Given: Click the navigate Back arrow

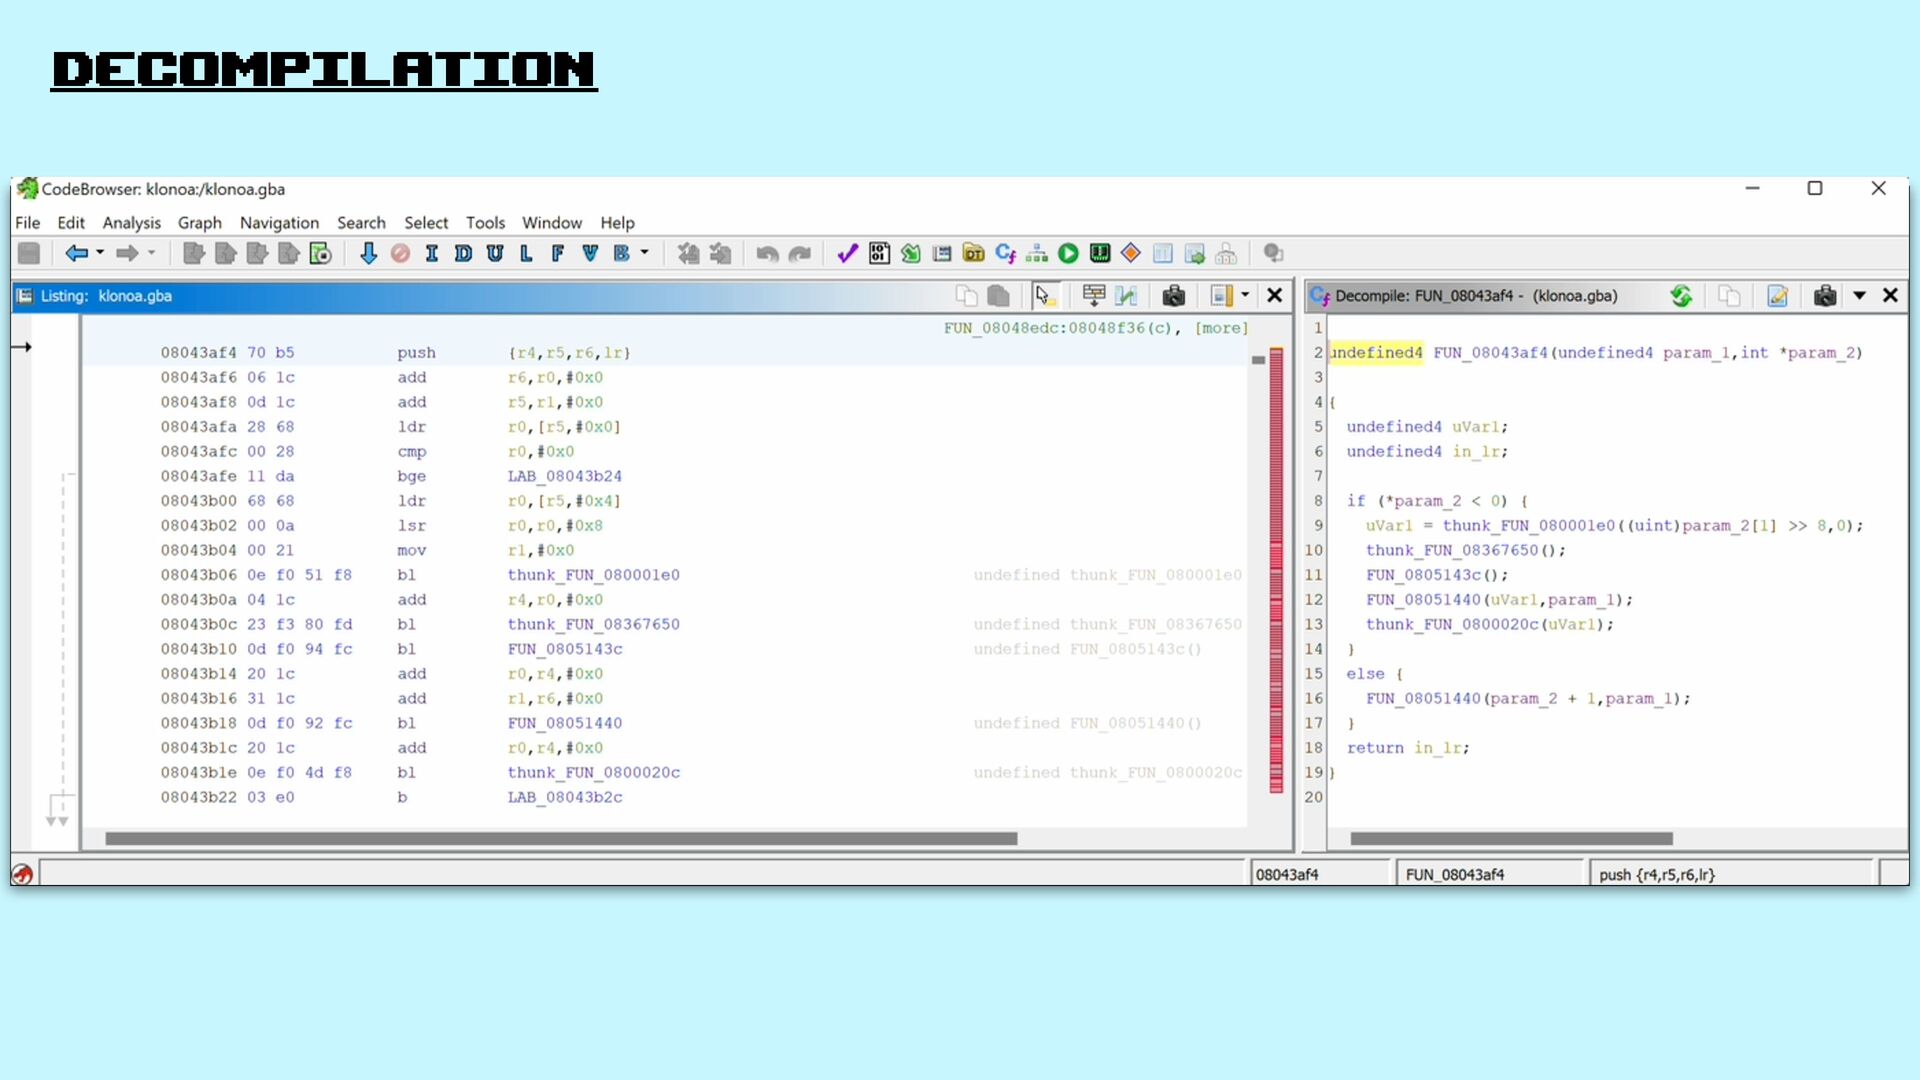Looking at the screenshot, I should click(76, 254).
